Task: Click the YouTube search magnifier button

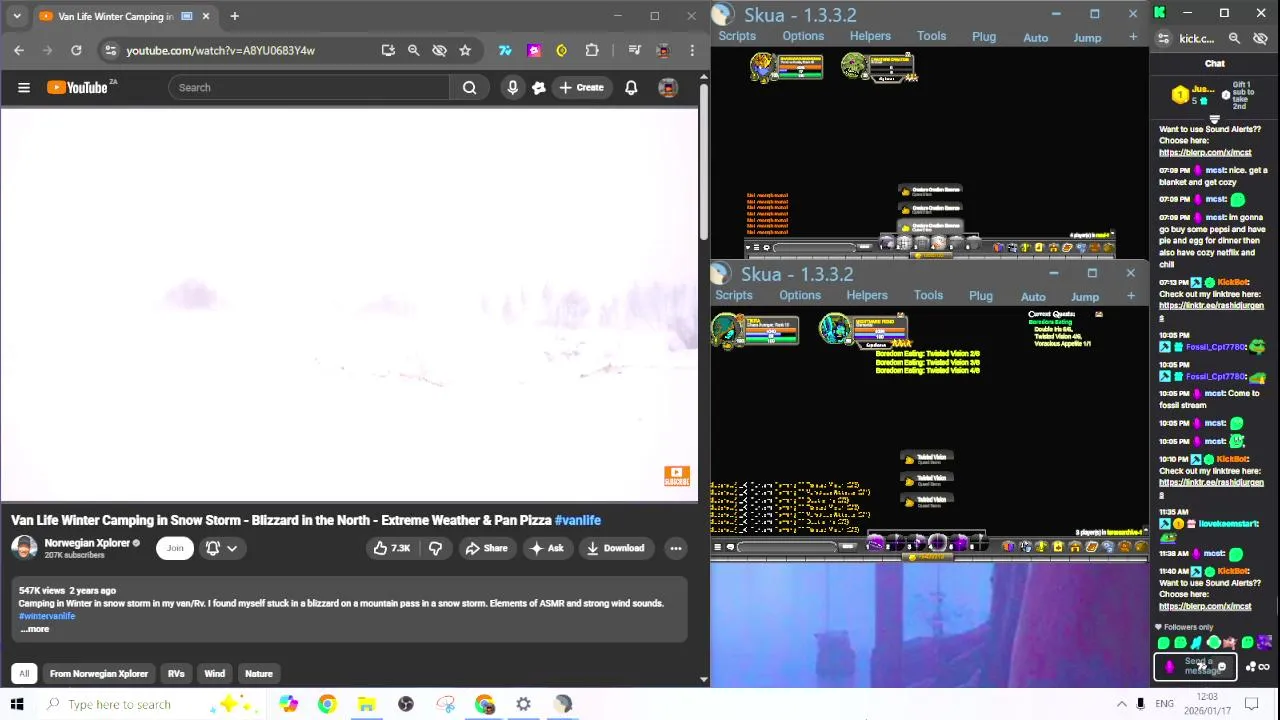Action: point(469,88)
